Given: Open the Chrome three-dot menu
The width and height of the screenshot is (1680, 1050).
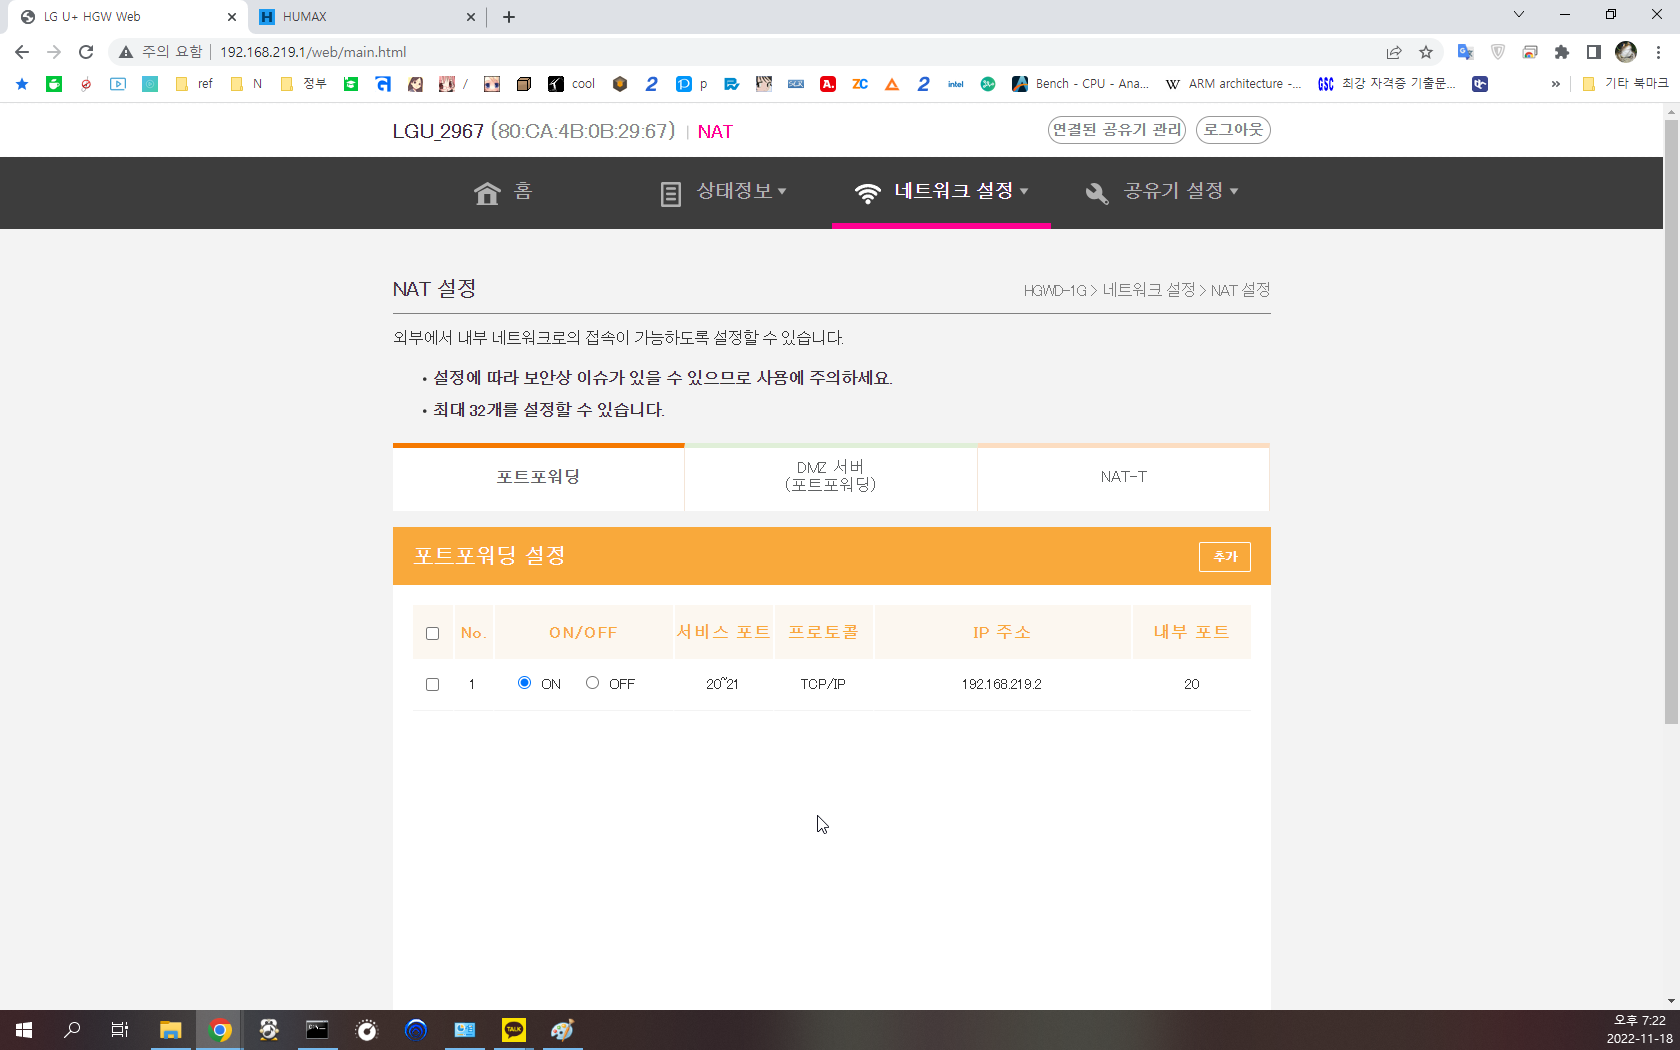Looking at the screenshot, I should pyautogui.click(x=1658, y=52).
